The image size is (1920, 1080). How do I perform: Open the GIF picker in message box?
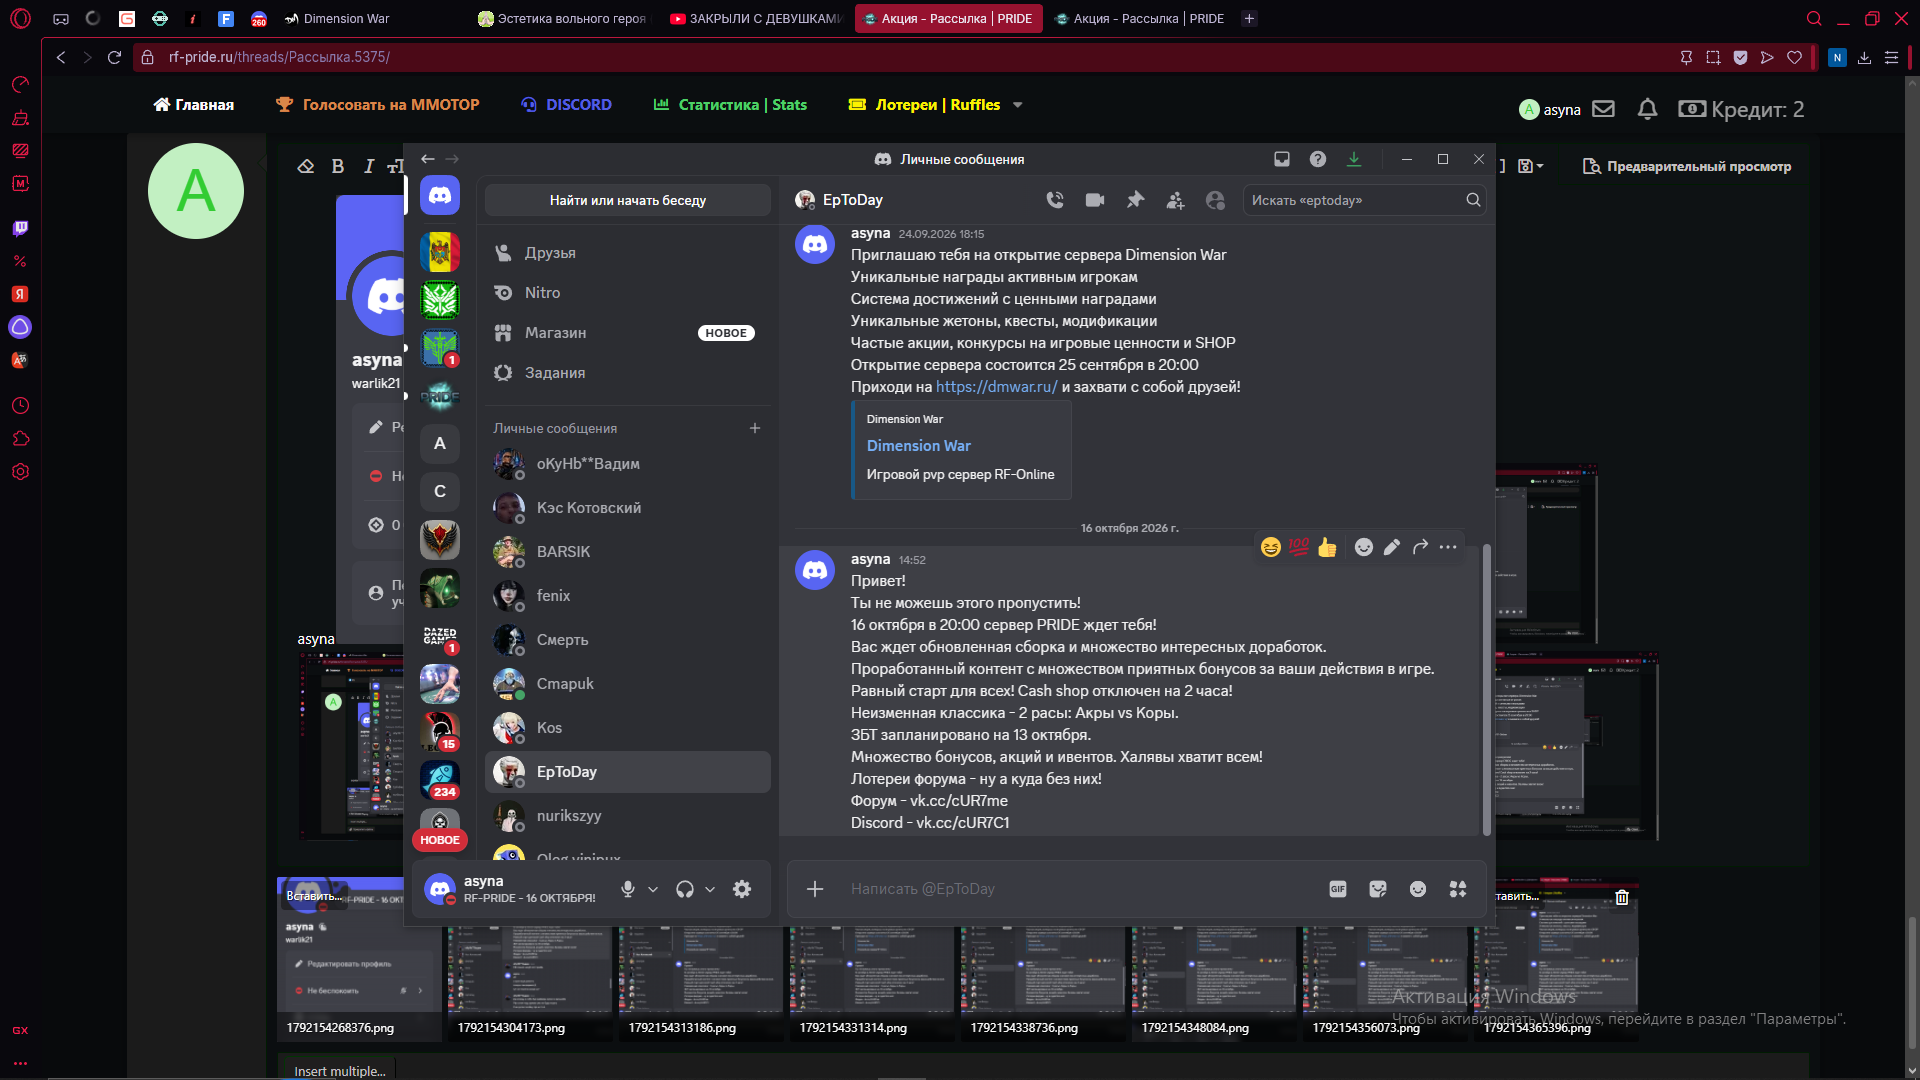click(x=1338, y=889)
